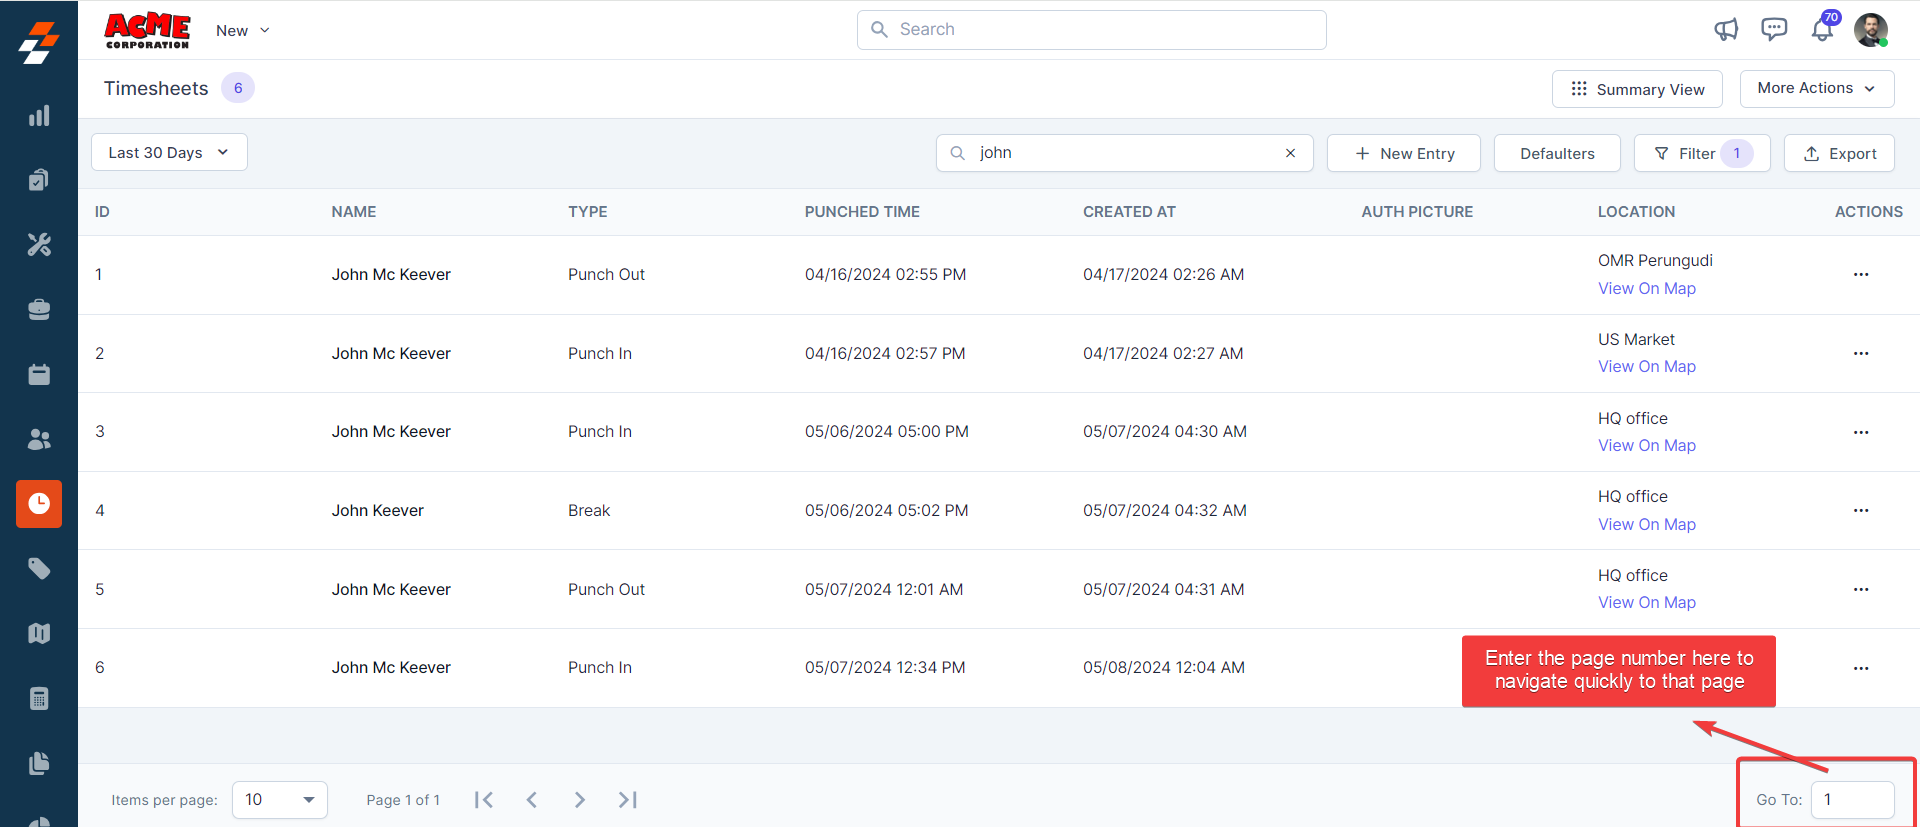Open the price tag sidebar icon

coord(39,569)
